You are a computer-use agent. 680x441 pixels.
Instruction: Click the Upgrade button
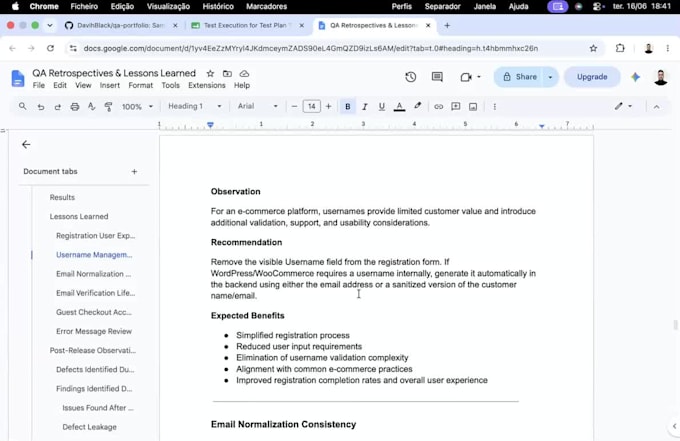(592, 77)
